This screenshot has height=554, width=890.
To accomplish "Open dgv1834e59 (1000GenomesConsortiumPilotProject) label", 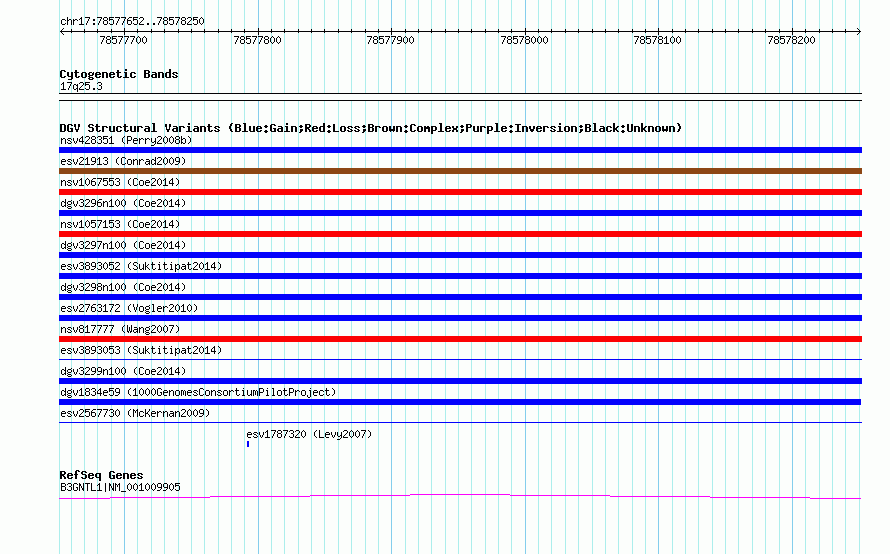I will click(198, 392).
